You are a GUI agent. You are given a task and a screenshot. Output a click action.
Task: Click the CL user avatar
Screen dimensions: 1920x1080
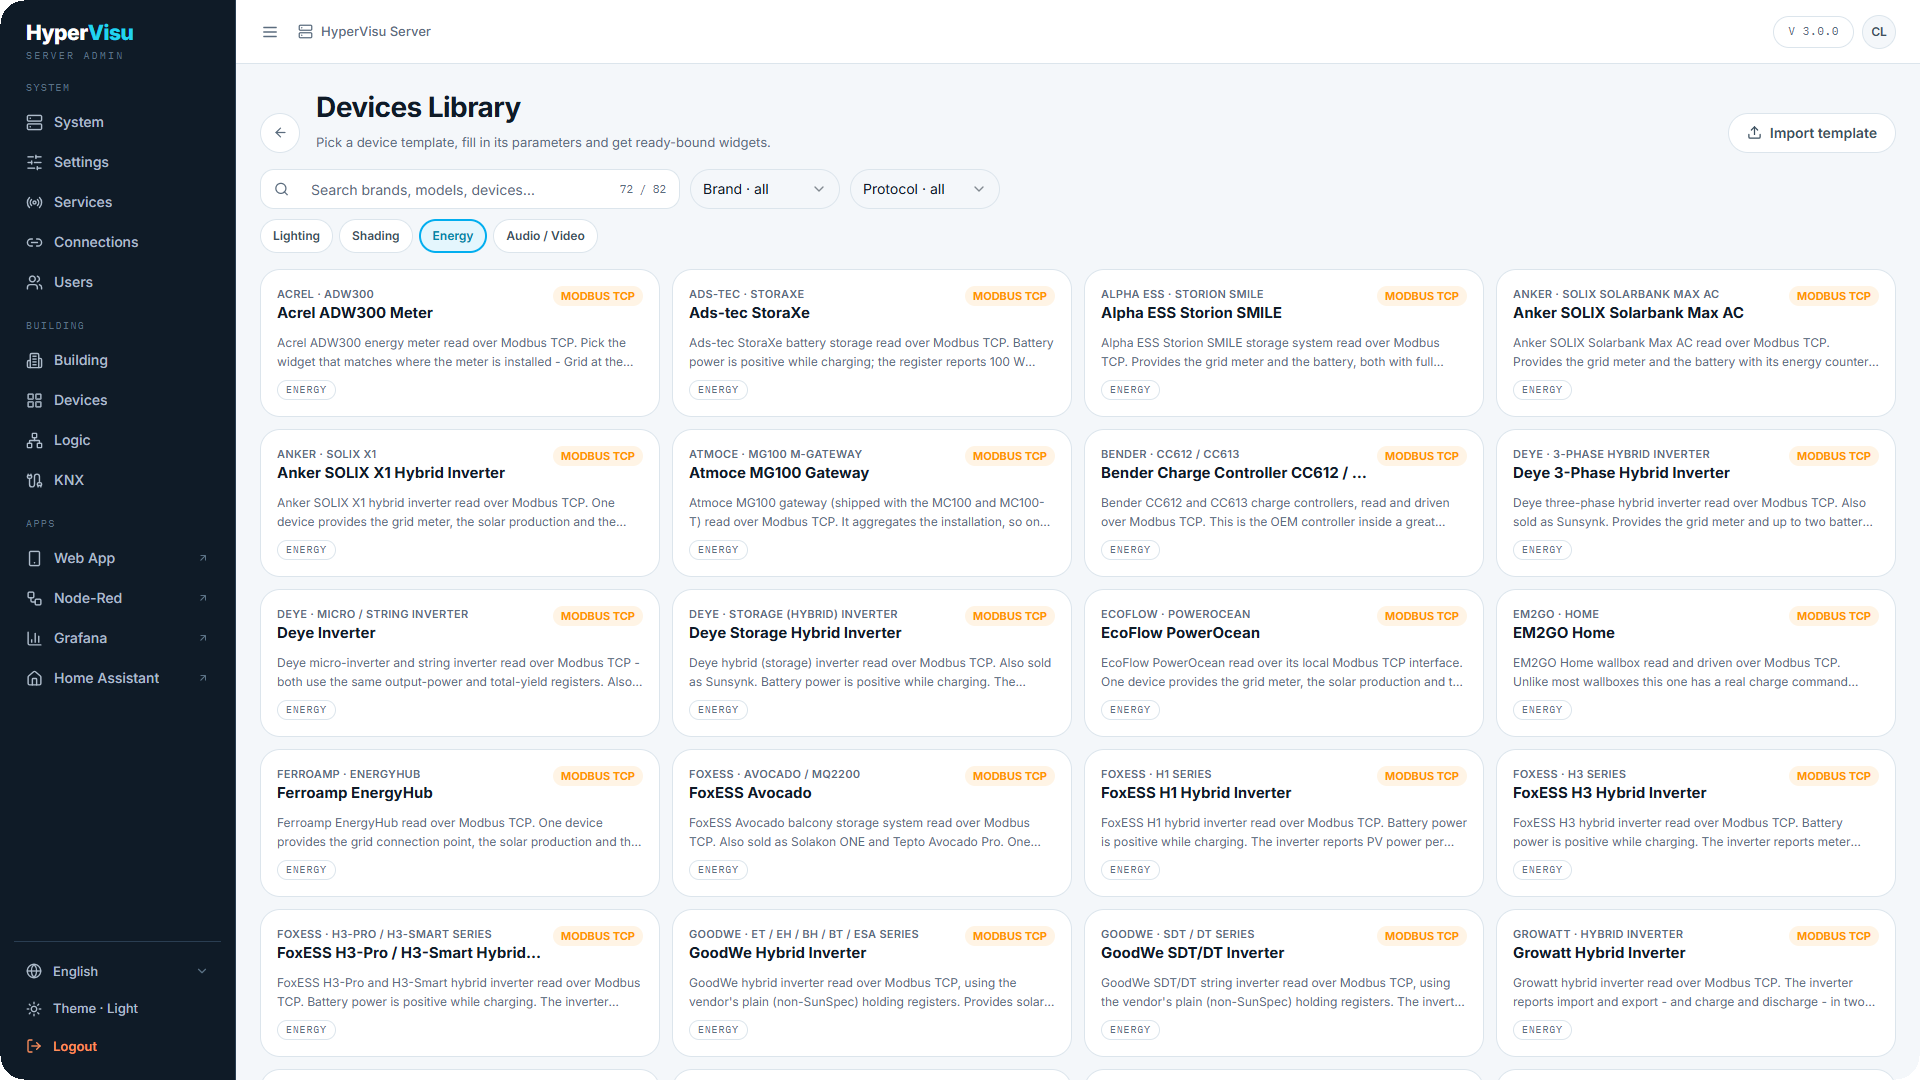(1878, 32)
